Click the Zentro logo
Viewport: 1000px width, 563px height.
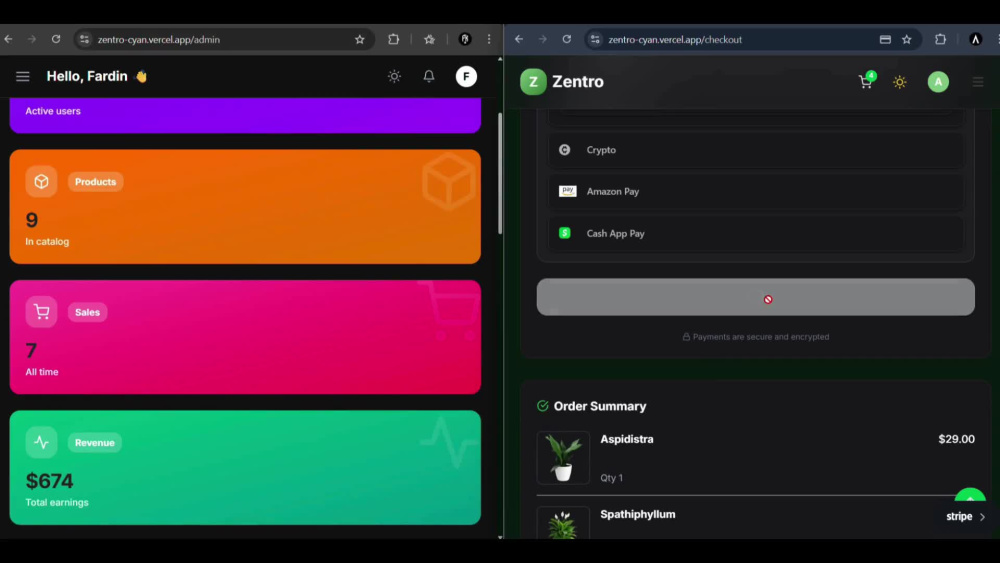click(562, 82)
